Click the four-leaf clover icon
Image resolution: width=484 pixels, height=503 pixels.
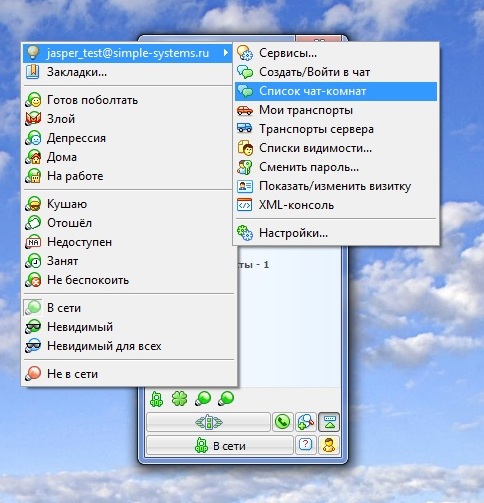pos(179,398)
